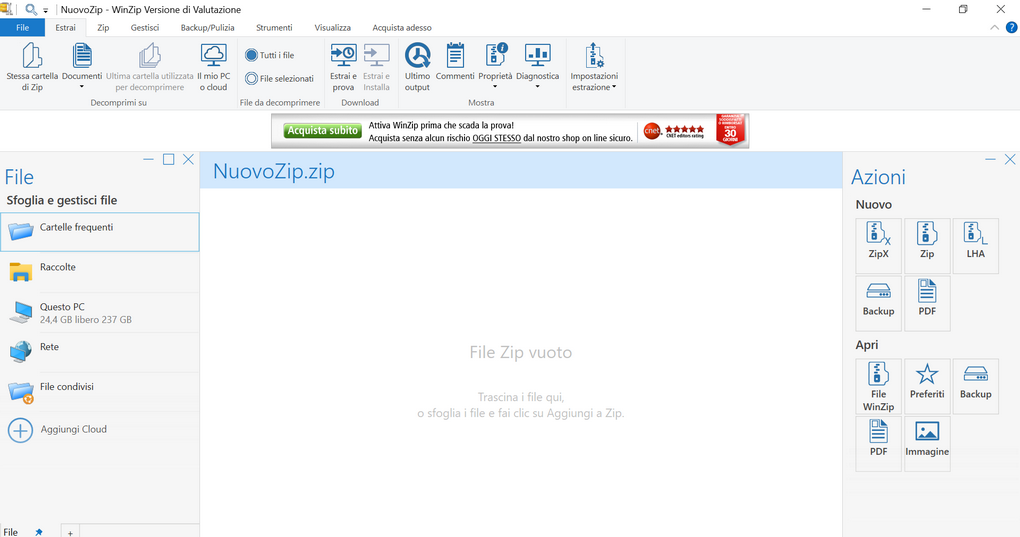Create new PDF under Nuovo
1020x537 pixels.
[x=927, y=303]
